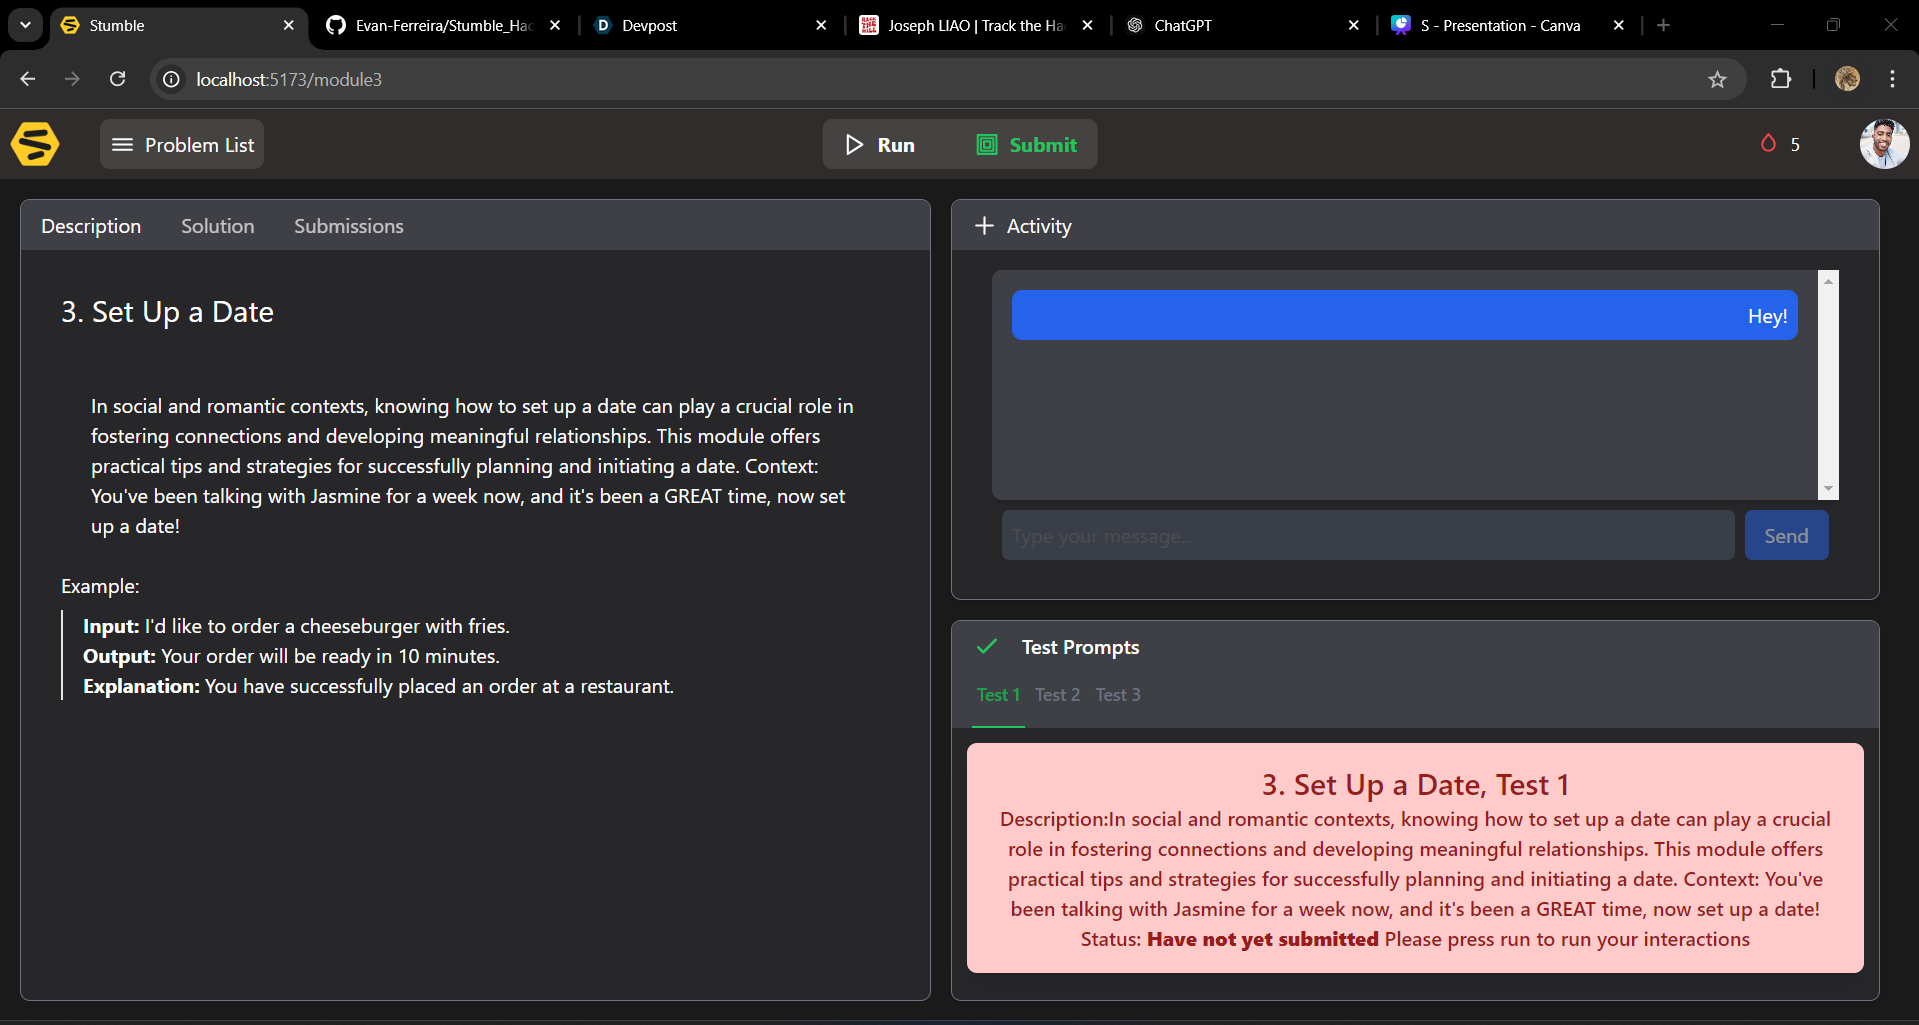Switch to the Canva Presentation tab
This screenshot has height=1025, width=1919.
1508,25
